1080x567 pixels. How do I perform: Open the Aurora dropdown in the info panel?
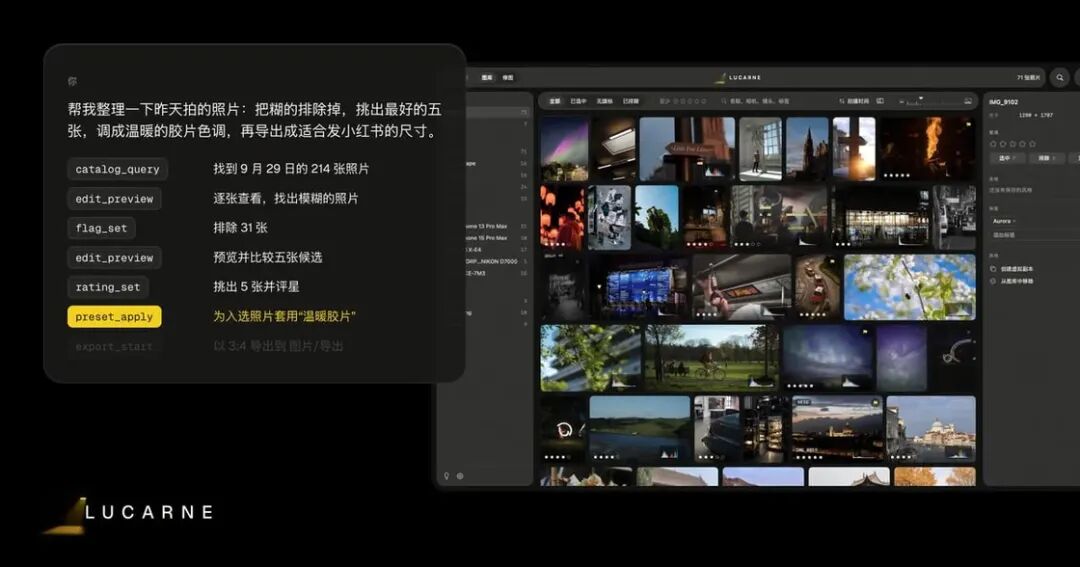click(1004, 221)
